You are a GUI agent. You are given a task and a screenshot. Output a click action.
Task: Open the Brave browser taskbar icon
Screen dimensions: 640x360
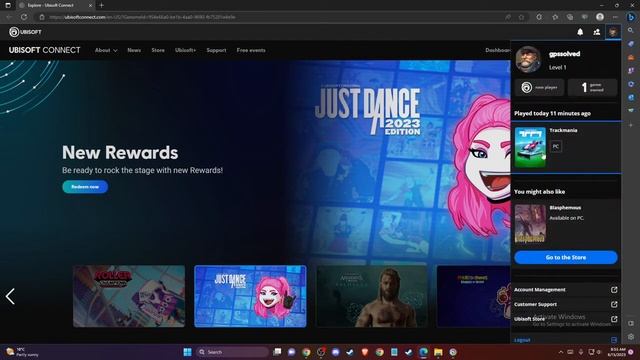(364, 352)
